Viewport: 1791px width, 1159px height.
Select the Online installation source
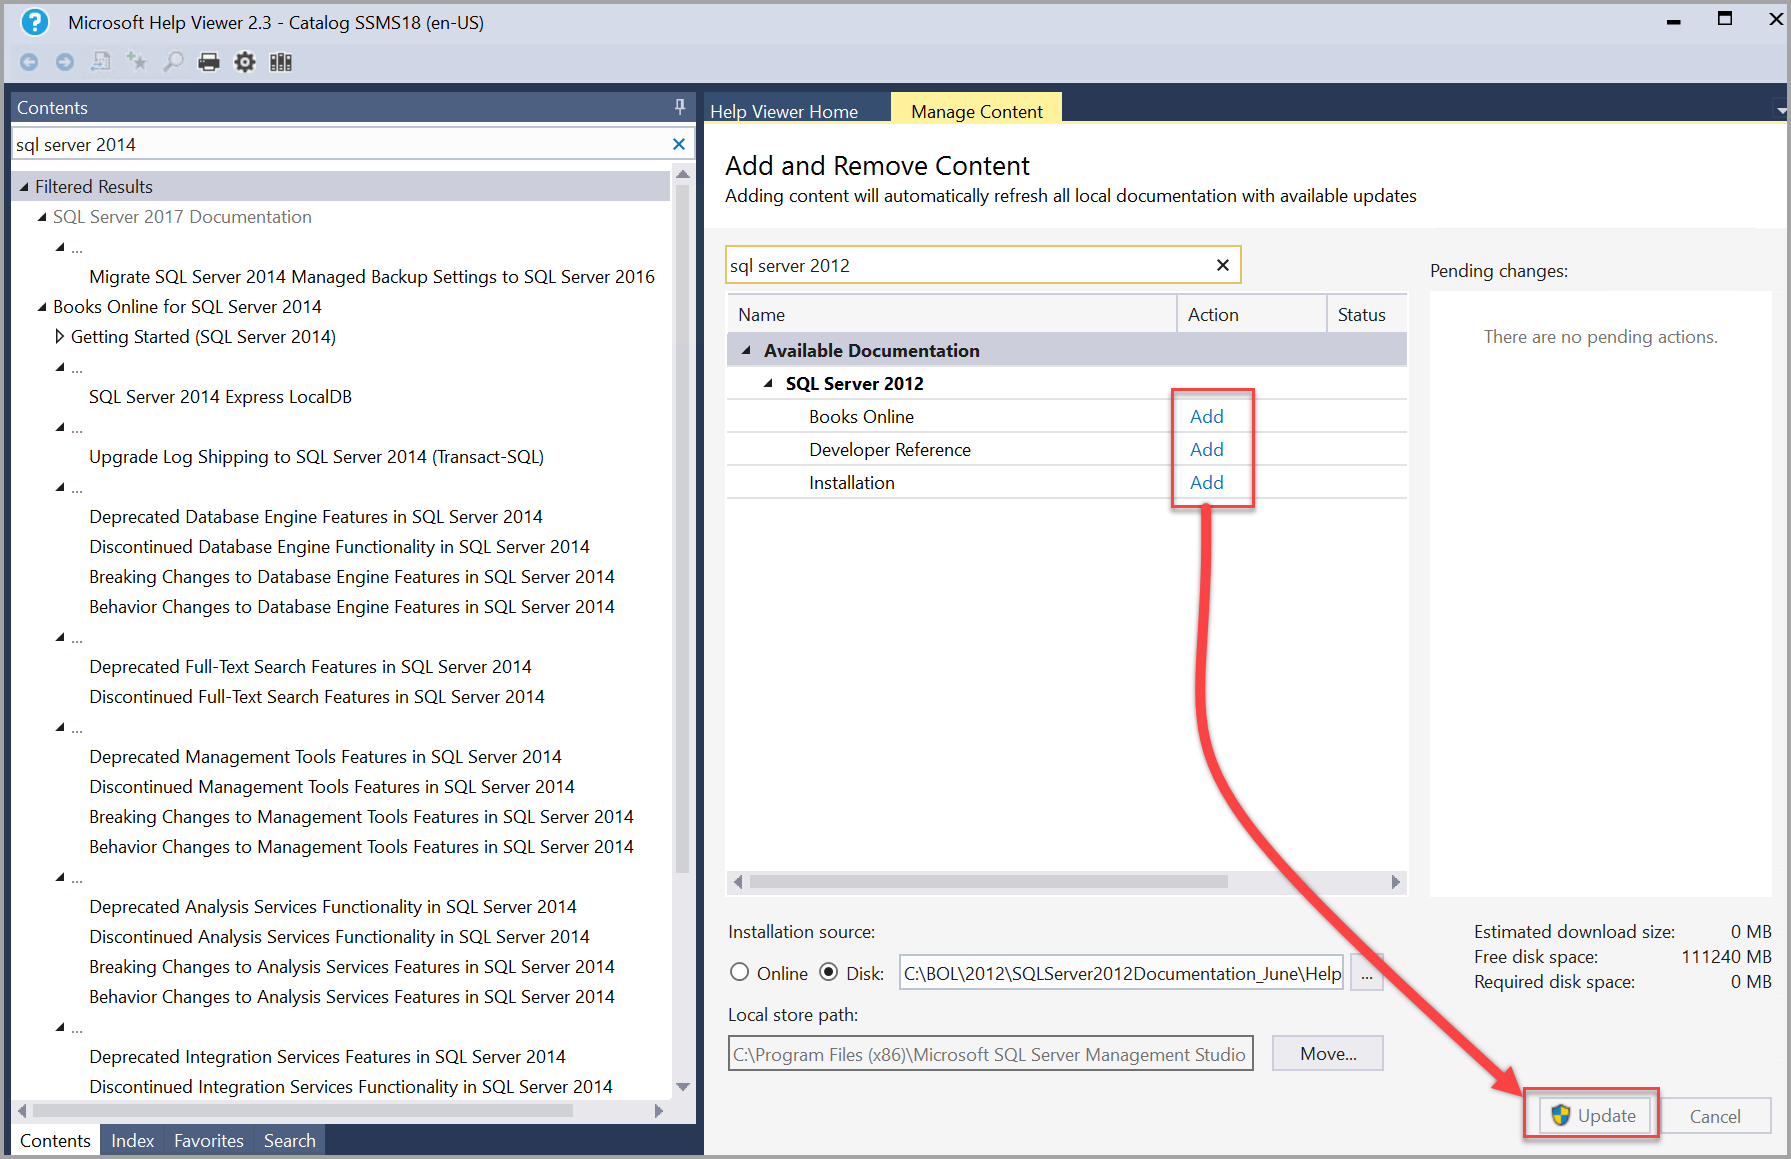coord(739,971)
